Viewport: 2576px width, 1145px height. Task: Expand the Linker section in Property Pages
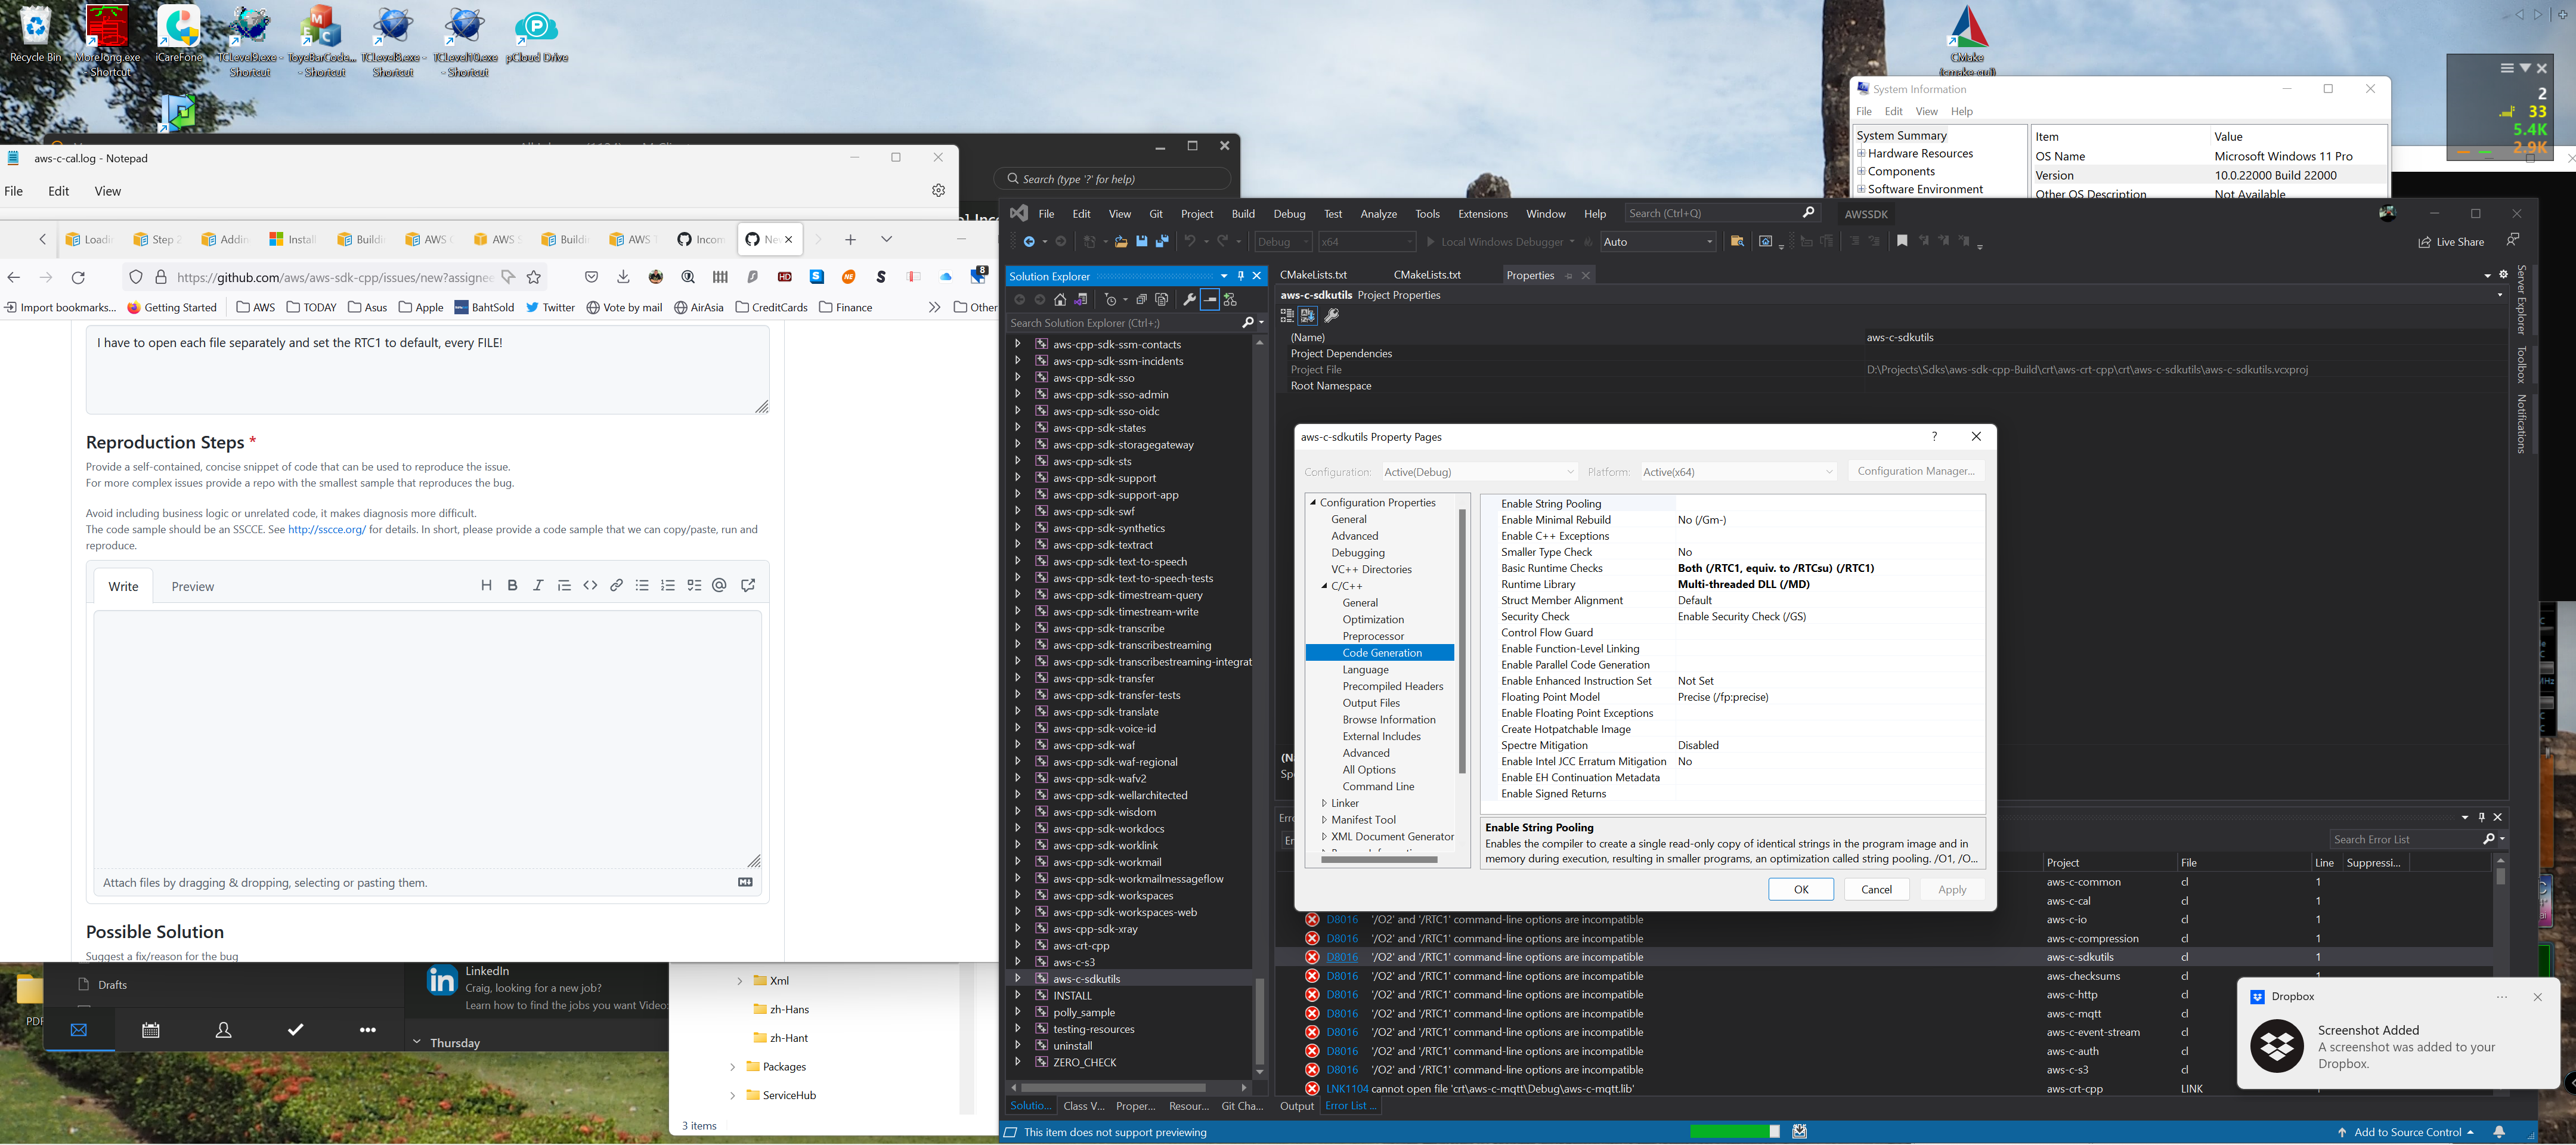coord(1324,803)
